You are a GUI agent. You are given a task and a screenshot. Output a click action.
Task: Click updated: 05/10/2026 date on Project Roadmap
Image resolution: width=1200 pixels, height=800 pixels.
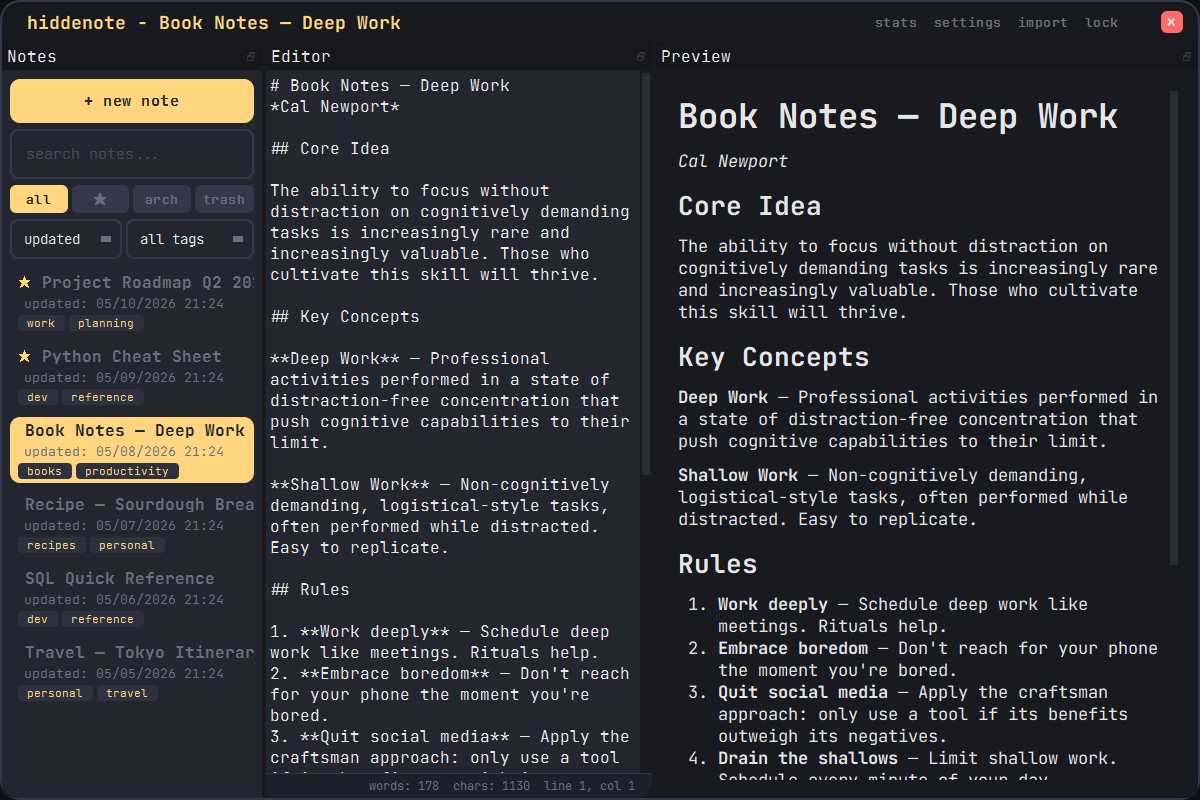(x=124, y=304)
